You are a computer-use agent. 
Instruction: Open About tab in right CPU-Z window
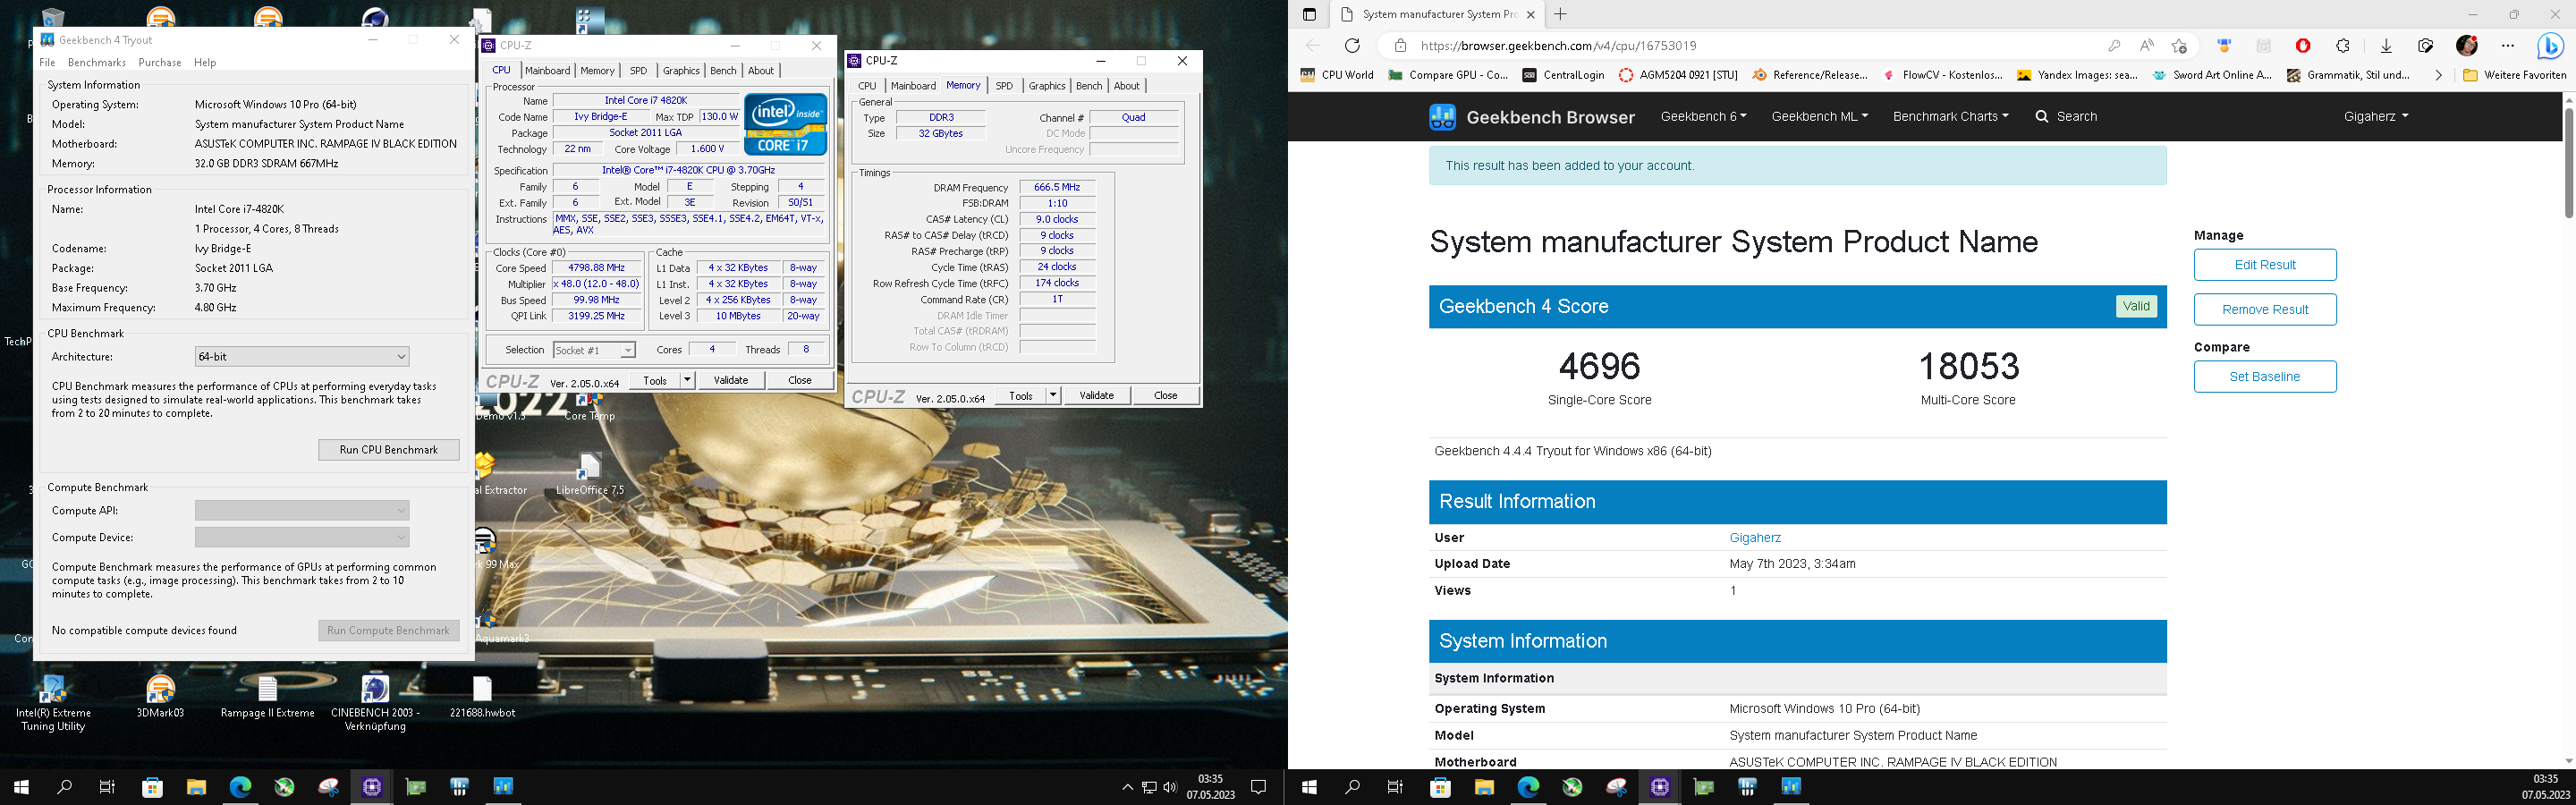(1127, 85)
